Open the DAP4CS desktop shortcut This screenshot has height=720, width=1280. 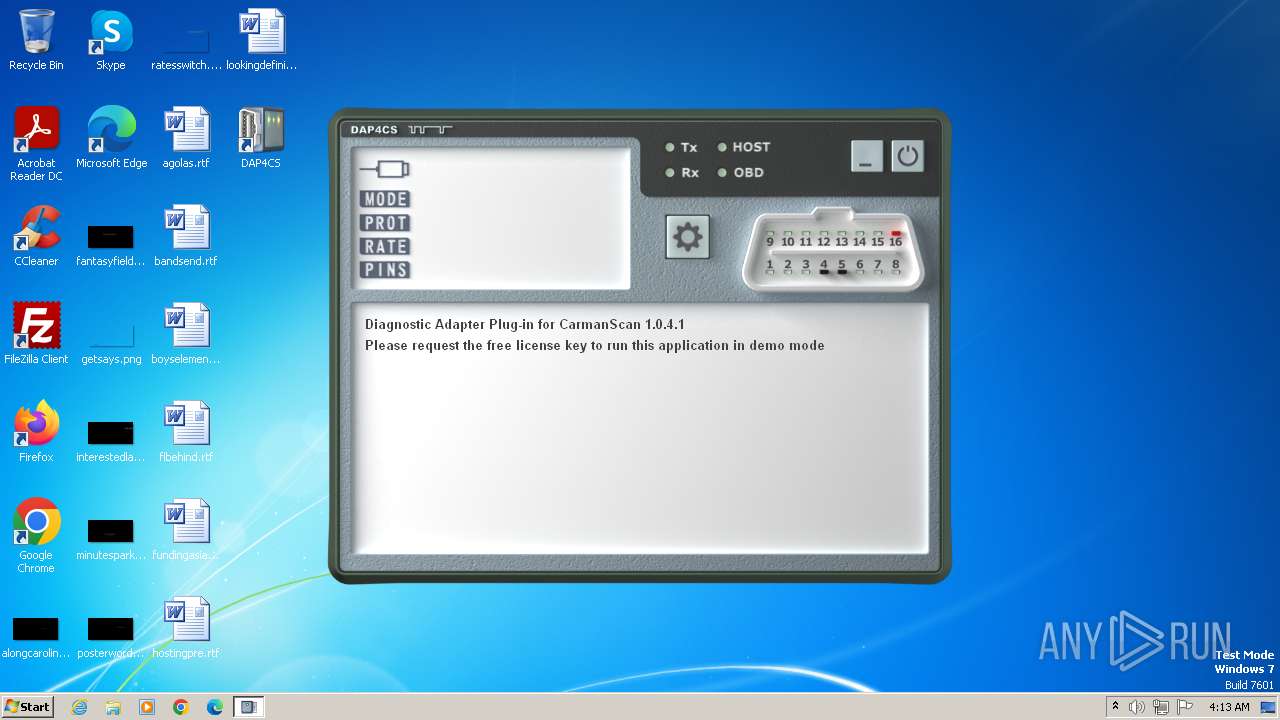(261, 138)
